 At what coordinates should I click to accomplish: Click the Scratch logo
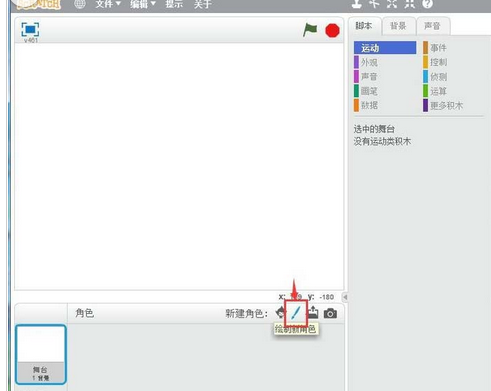pyautogui.click(x=39, y=4)
